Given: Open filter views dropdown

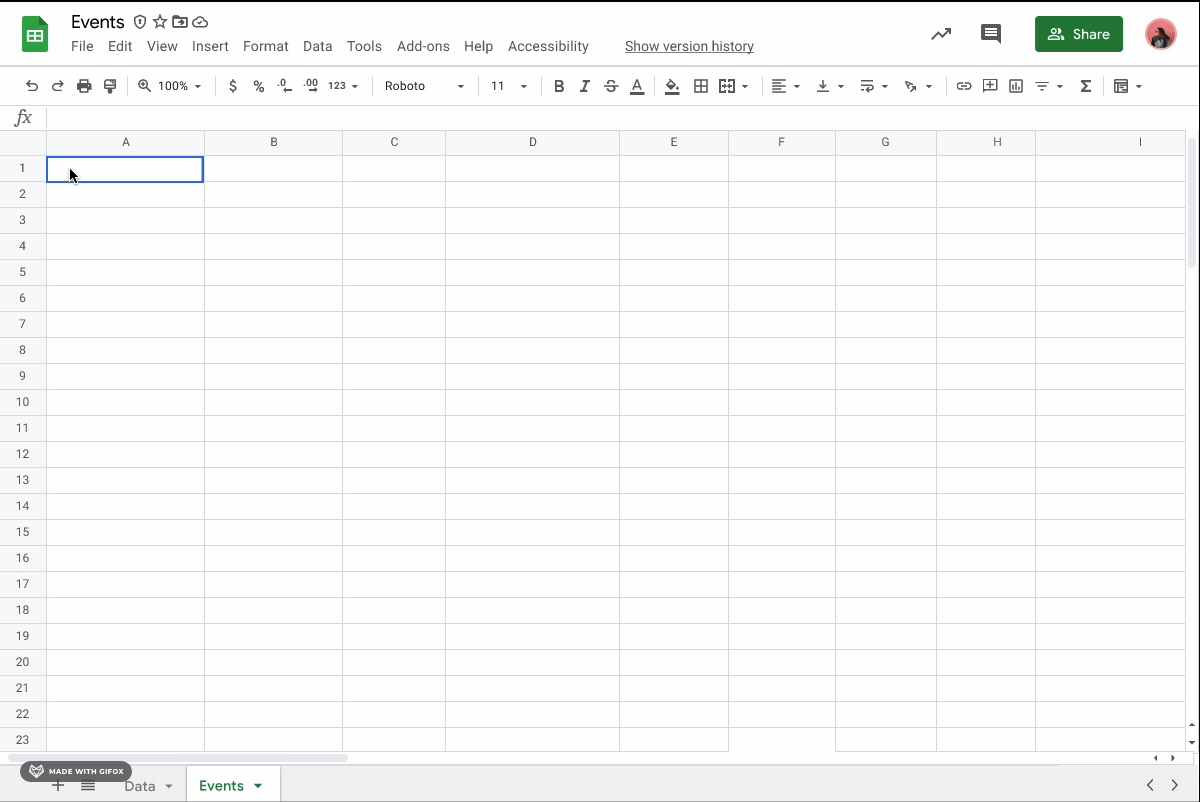Looking at the screenshot, I should tap(1049, 86).
